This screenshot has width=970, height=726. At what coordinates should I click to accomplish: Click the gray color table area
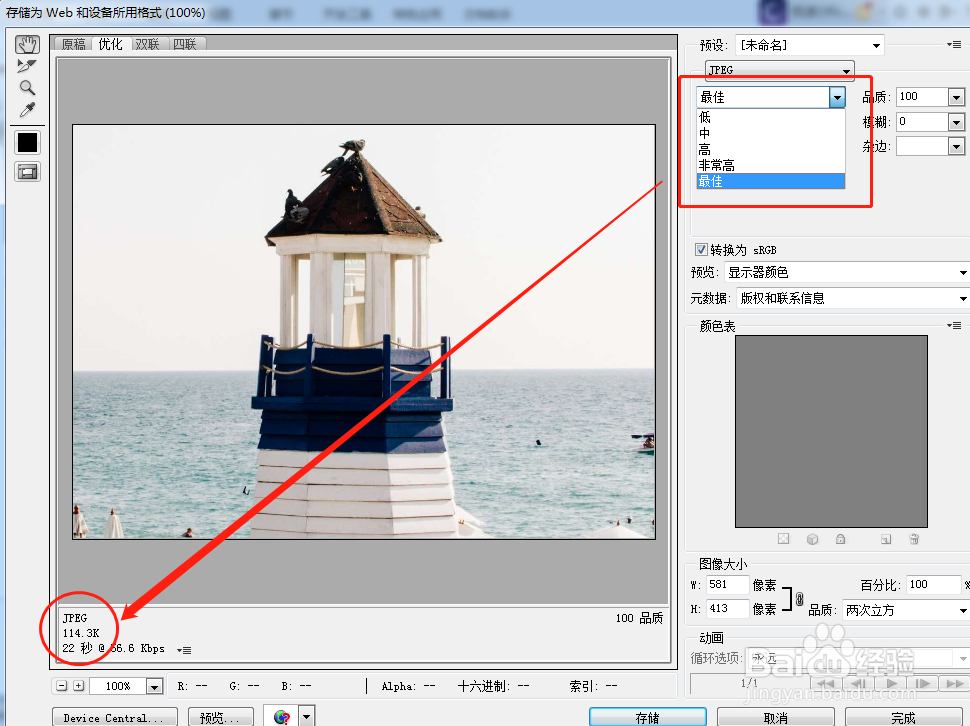point(831,431)
